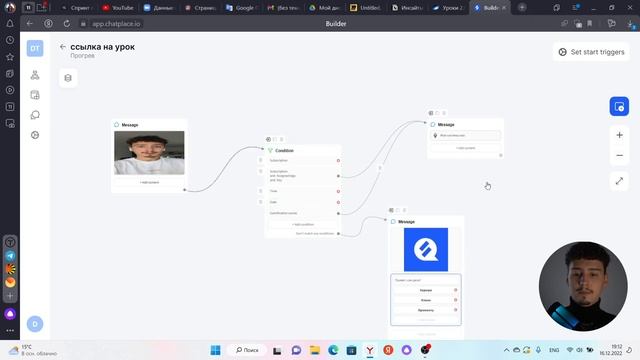Open Telegram in the browser side panel
The image size is (640, 360).
(10, 256)
